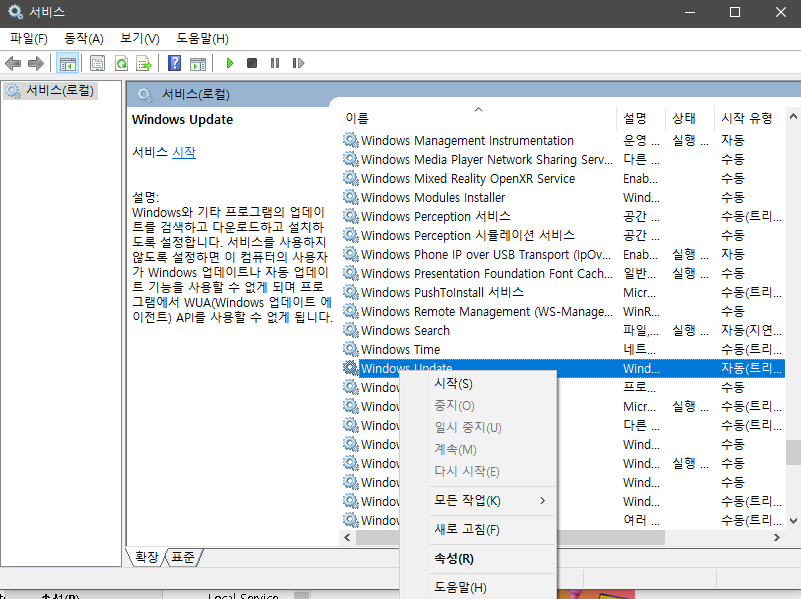Viewport: 801px width, 599px height.
Task: Toggle the action pane show/hide icon
Action: [198, 63]
